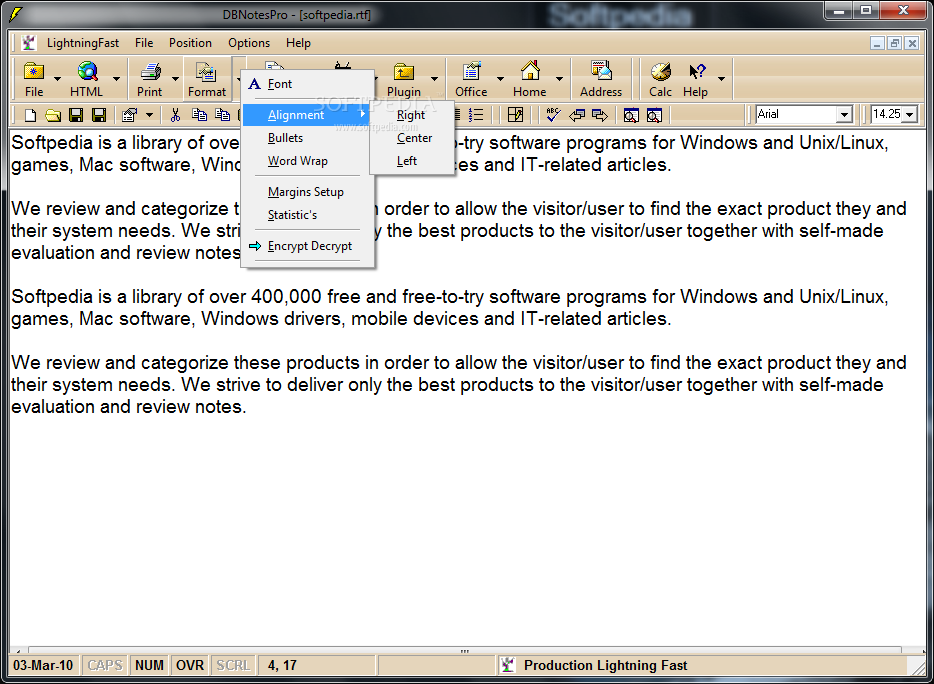Image resolution: width=934 pixels, height=684 pixels.
Task: Click the left-pointing arrow icon
Action: tap(577, 114)
